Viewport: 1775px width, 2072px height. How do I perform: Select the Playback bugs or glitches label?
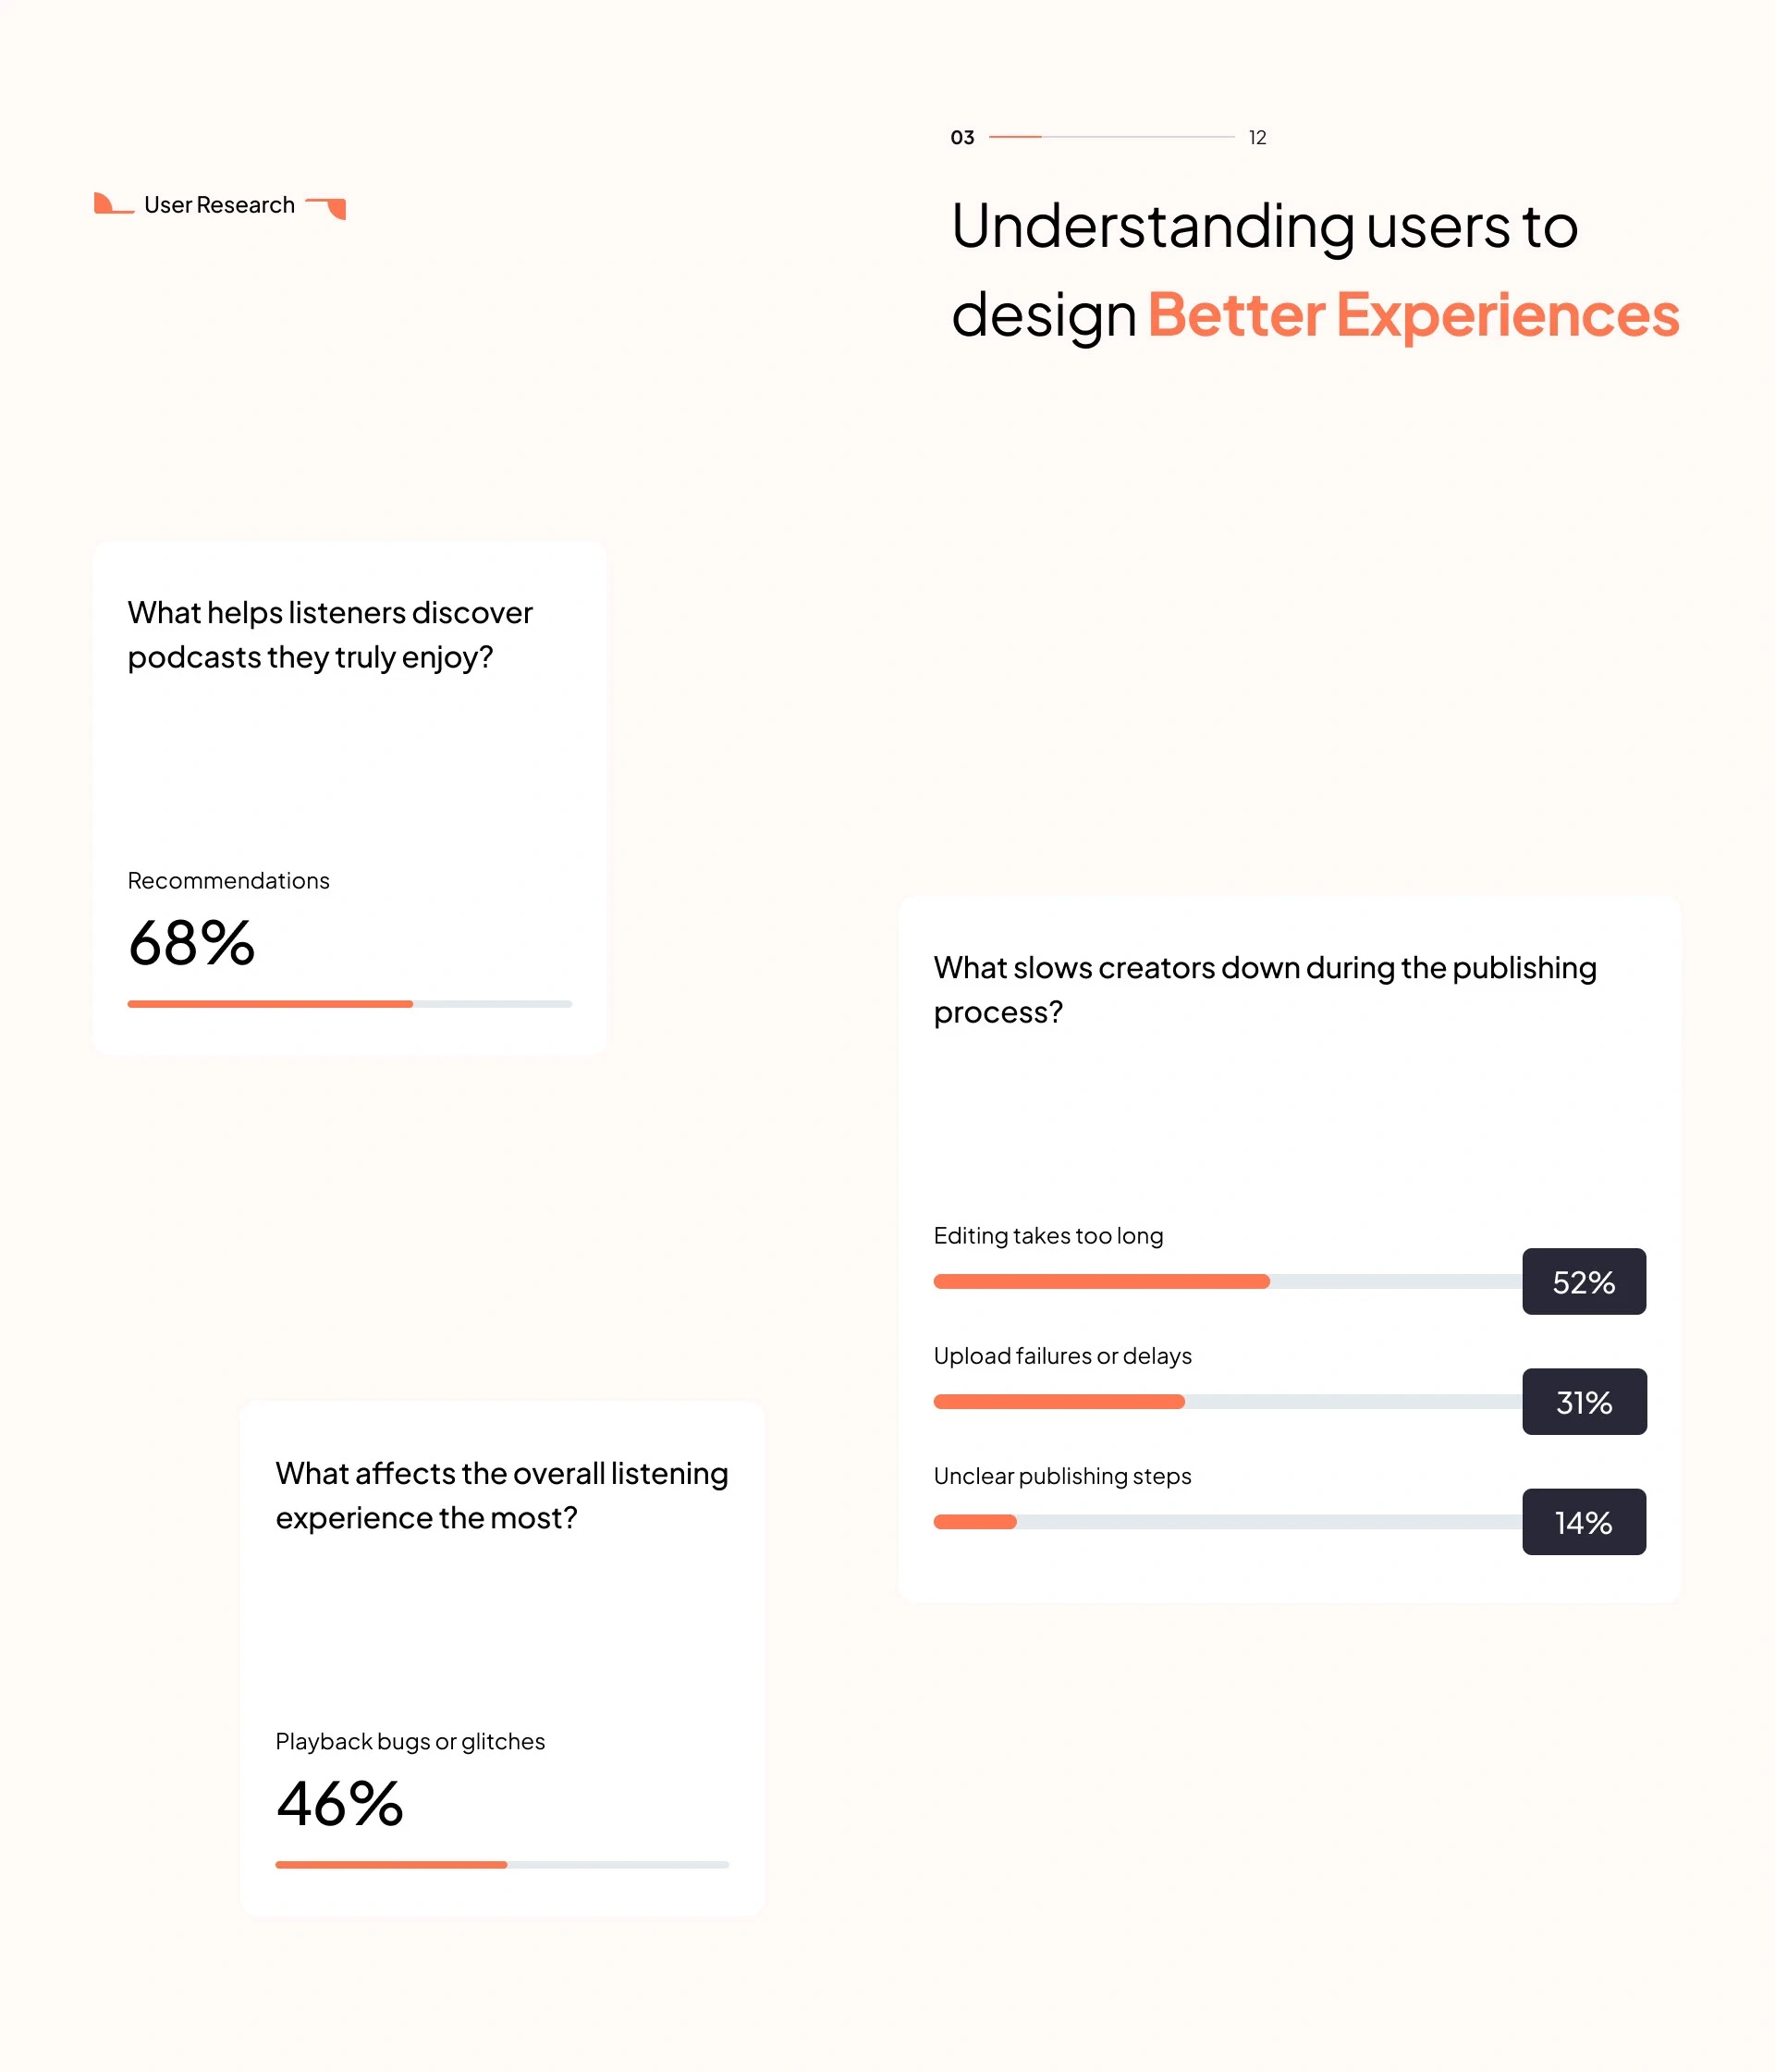pyautogui.click(x=410, y=1741)
